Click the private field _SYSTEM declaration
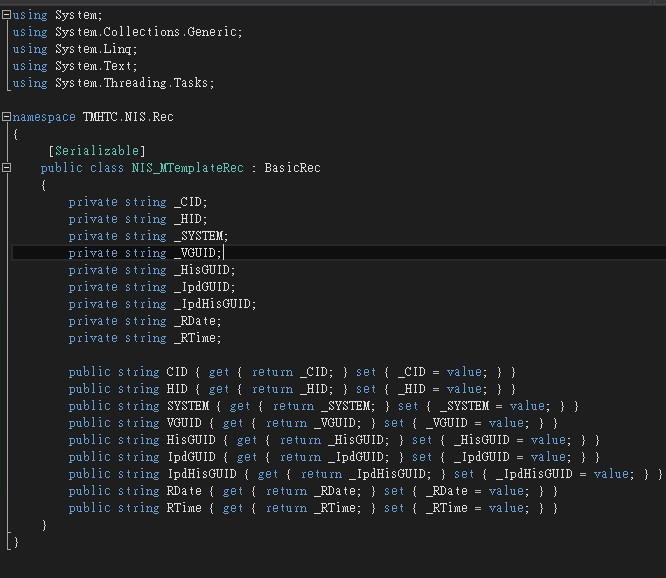This screenshot has height=578, width=666. (148, 236)
